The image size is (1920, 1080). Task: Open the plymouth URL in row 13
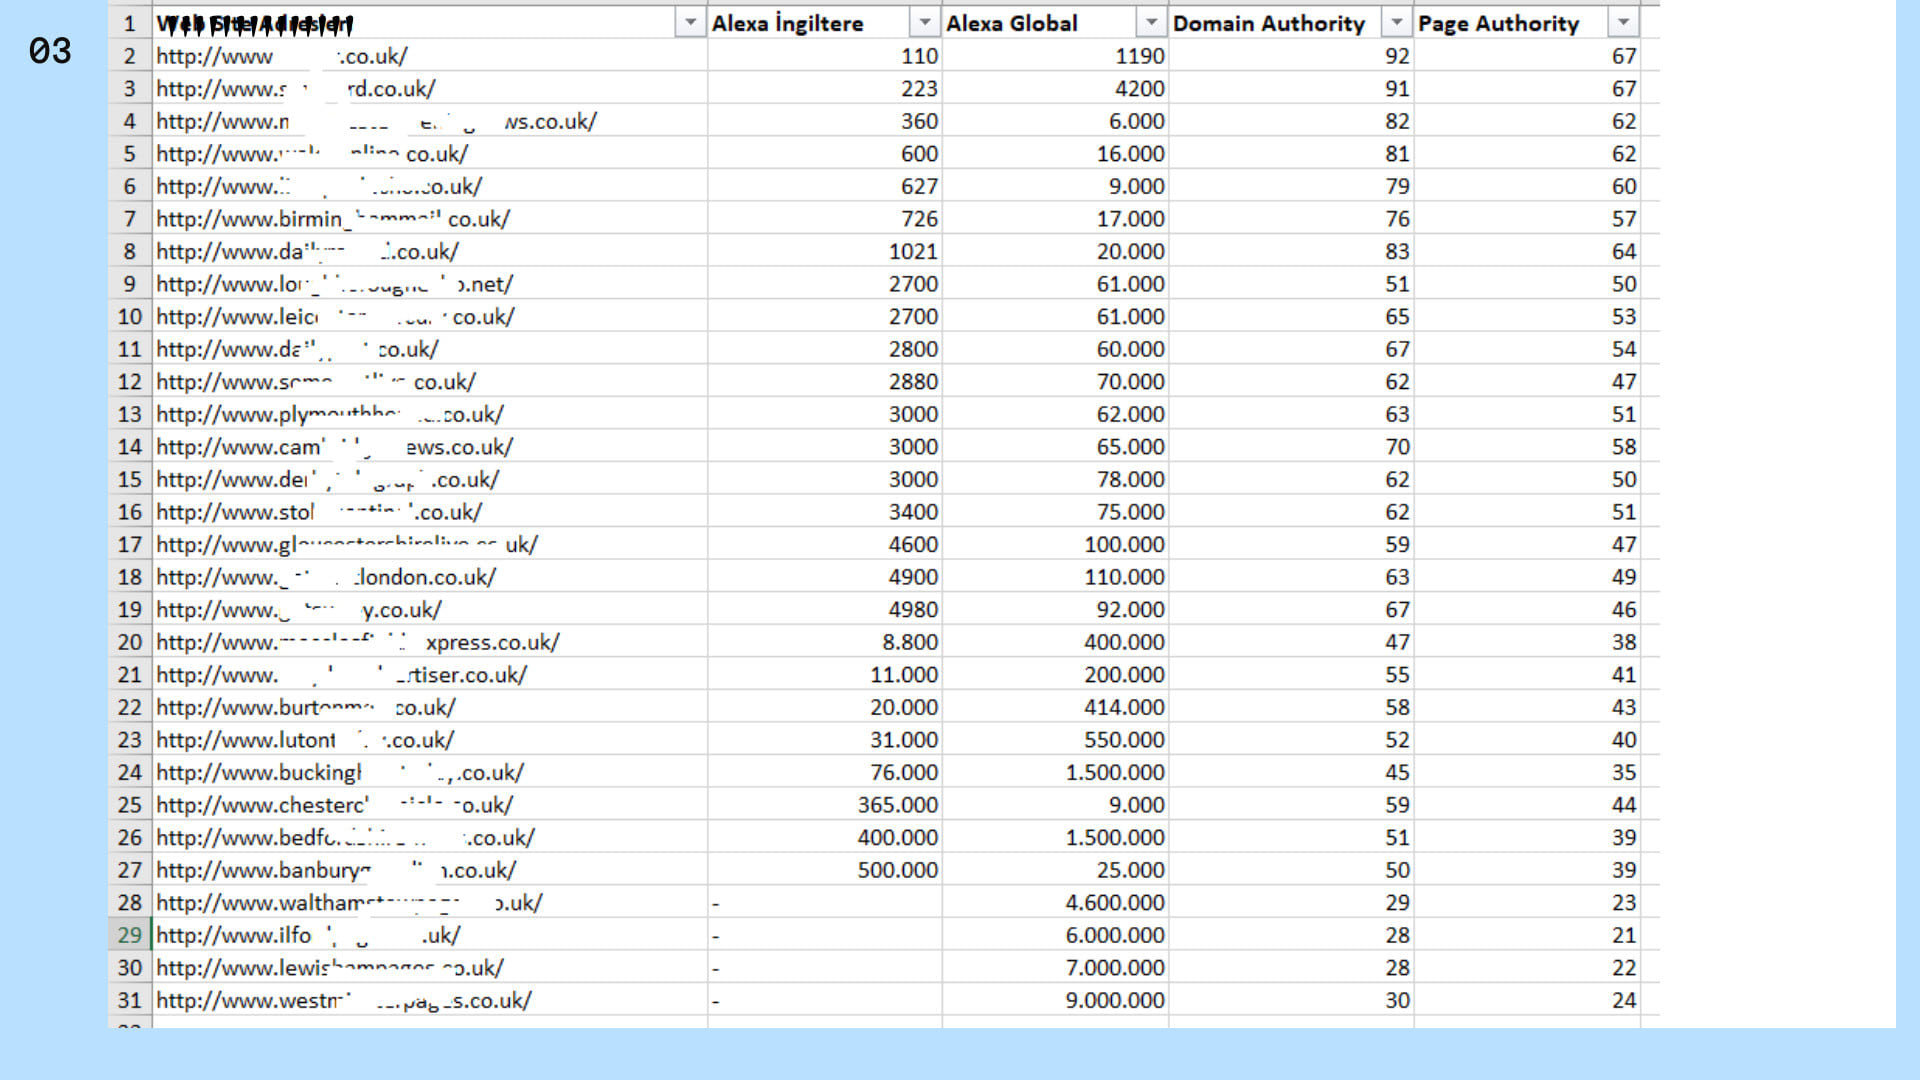[329, 414]
